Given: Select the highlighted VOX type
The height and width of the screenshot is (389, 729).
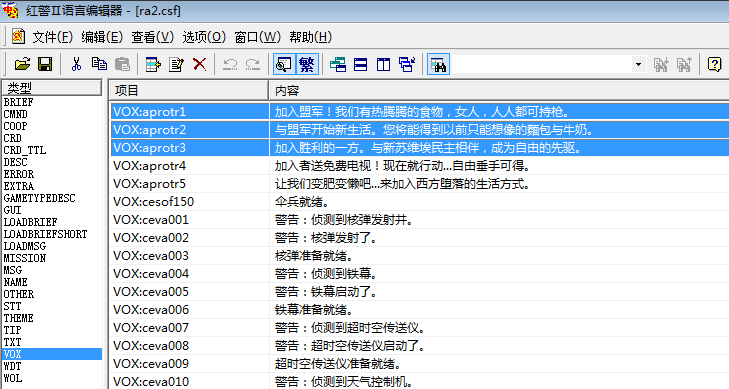Looking at the screenshot, I should pos(52,354).
